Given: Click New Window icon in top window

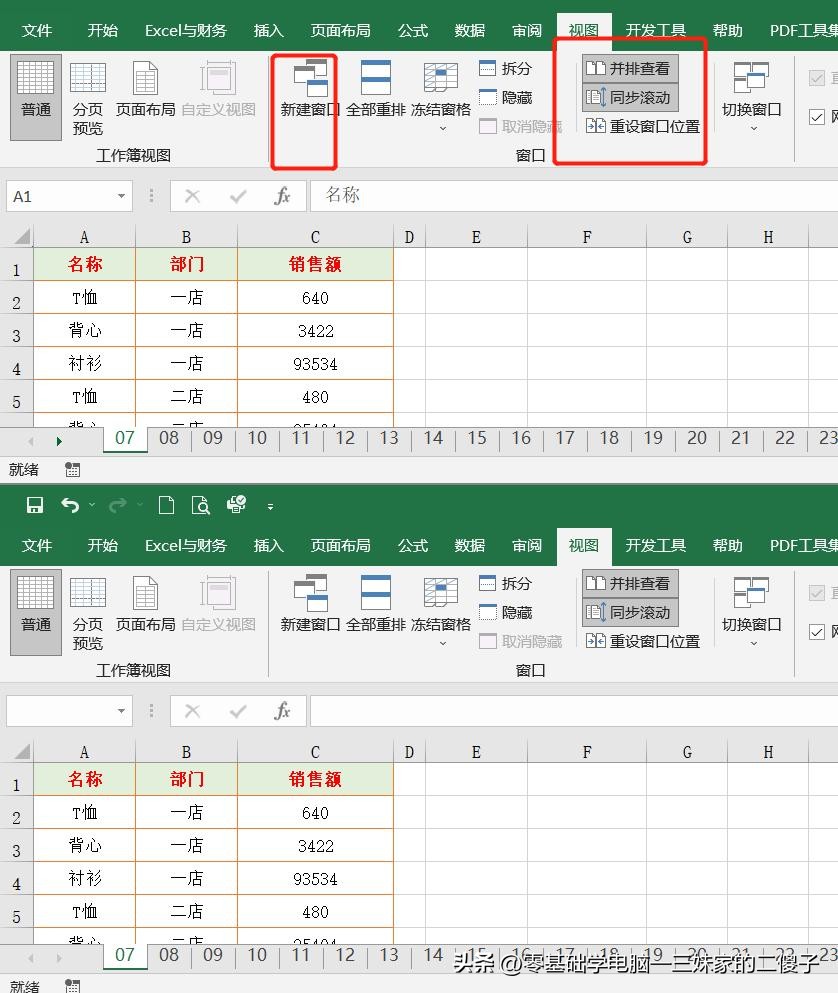Looking at the screenshot, I should [310, 79].
